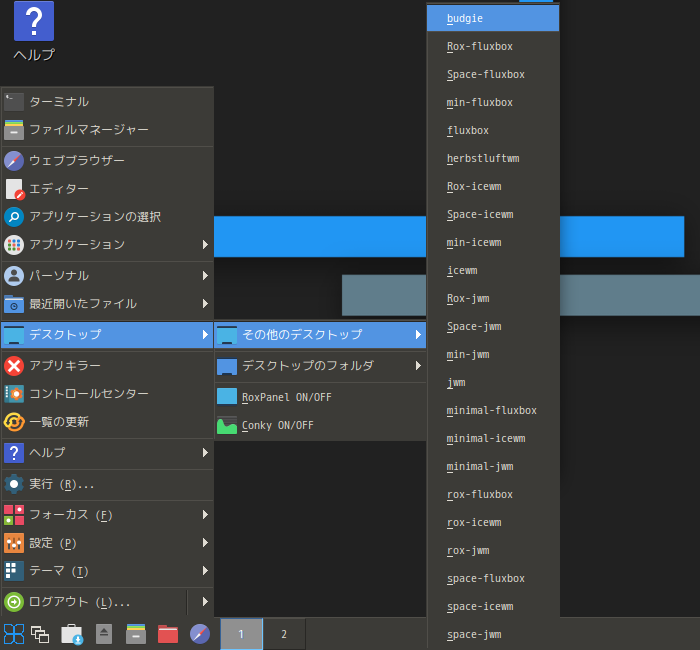This screenshot has height=650, width=700.
Task: Click the eject media taskbar icon
Action: coord(104,634)
